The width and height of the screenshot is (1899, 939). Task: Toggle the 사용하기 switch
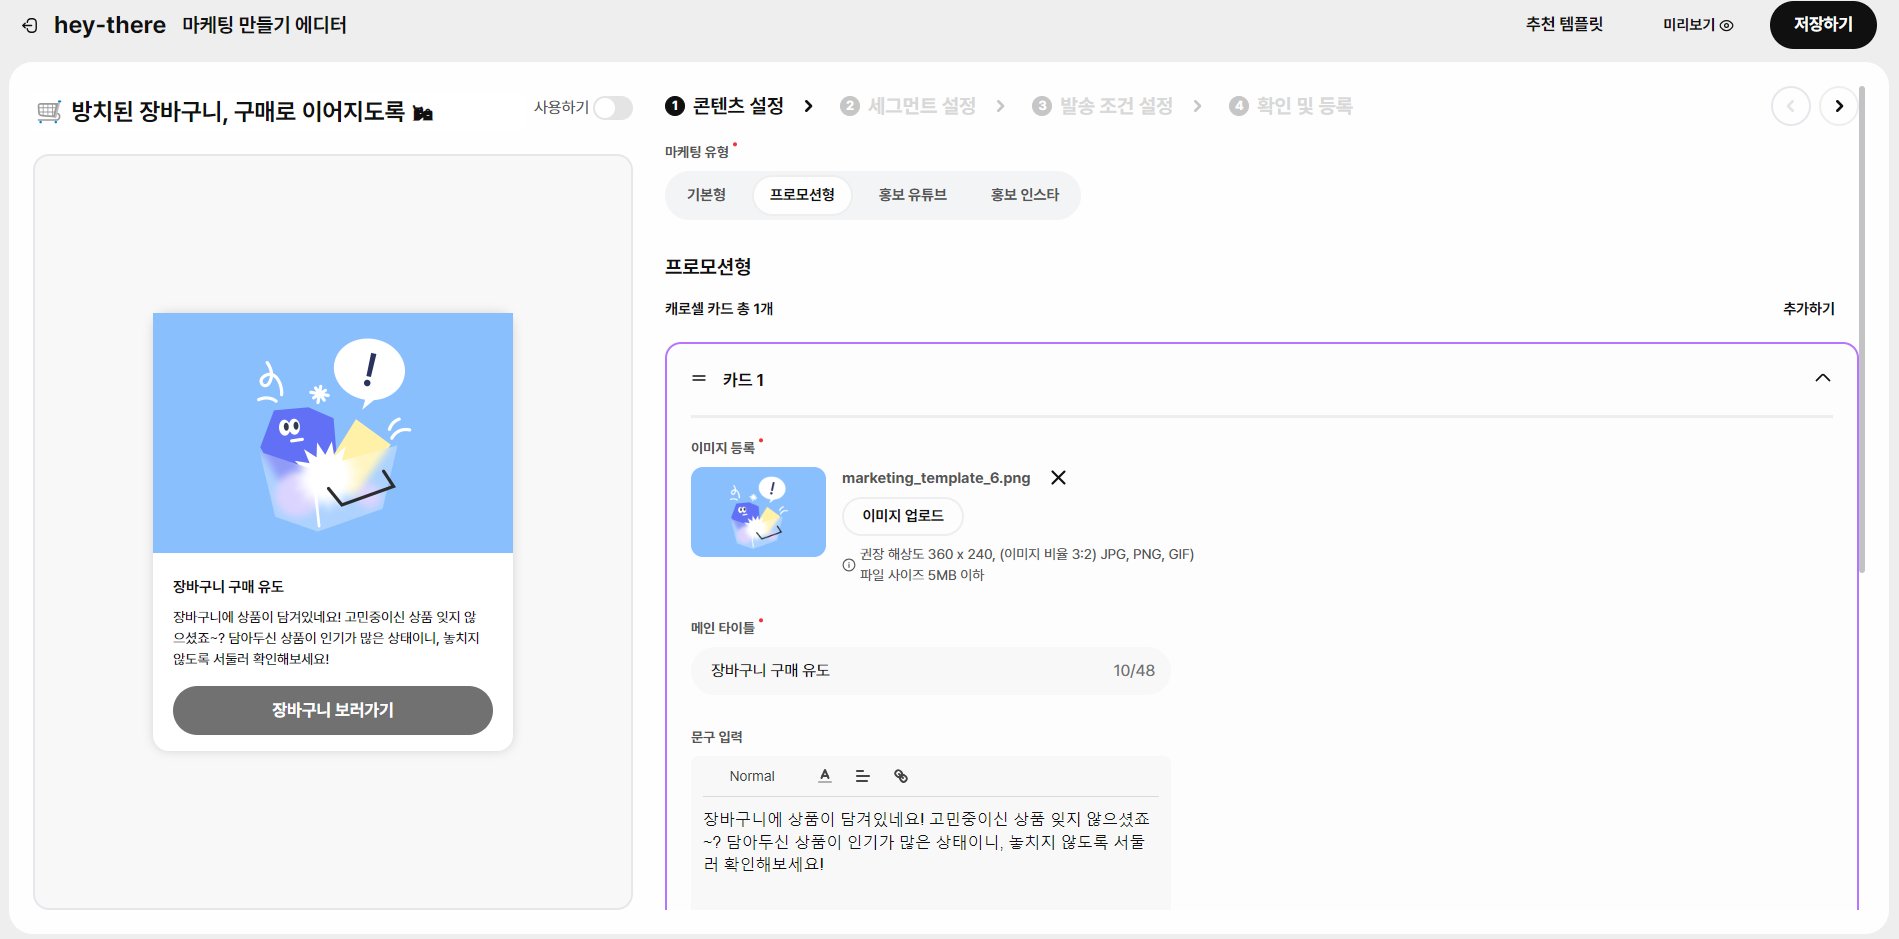point(612,108)
